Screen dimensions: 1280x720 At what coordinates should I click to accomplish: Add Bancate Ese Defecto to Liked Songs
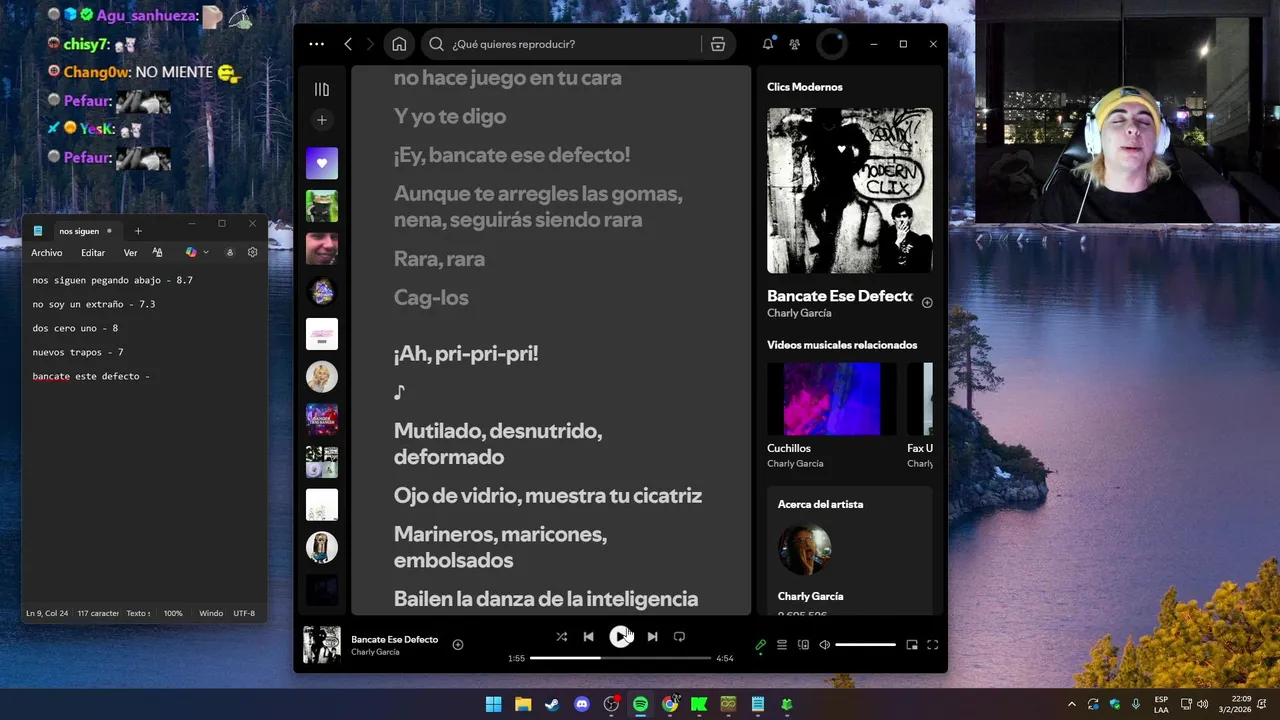coord(458,645)
